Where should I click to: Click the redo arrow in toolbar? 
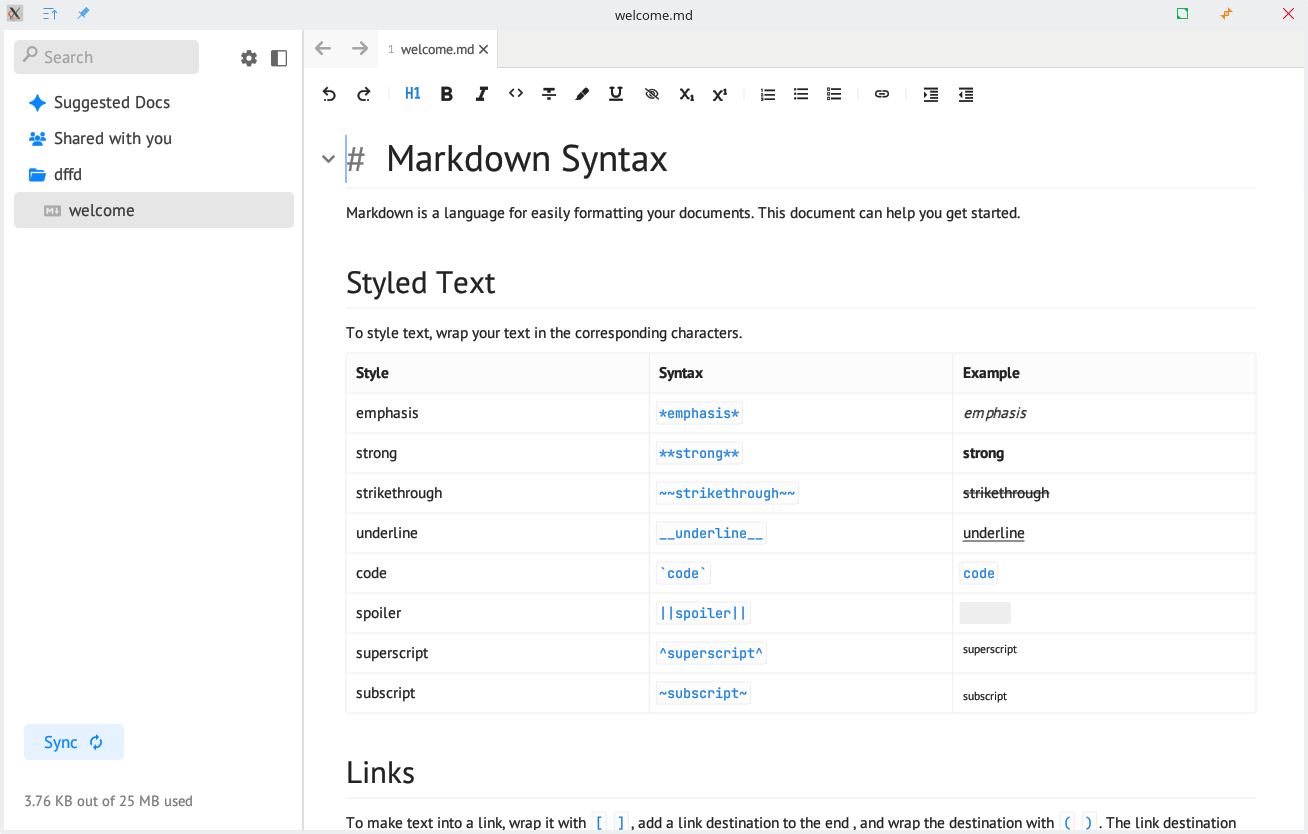click(x=363, y=94)
